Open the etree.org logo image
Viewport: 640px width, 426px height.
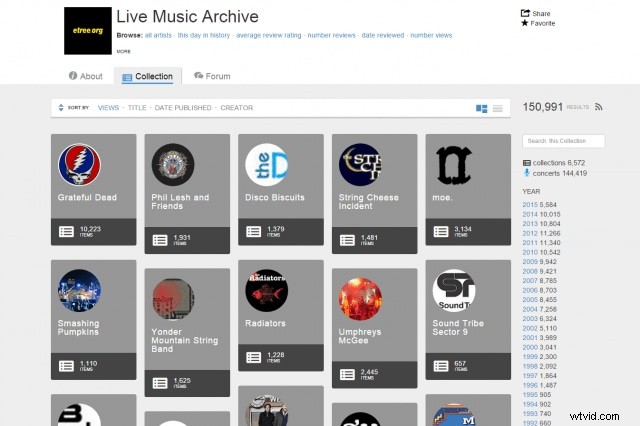88,31
